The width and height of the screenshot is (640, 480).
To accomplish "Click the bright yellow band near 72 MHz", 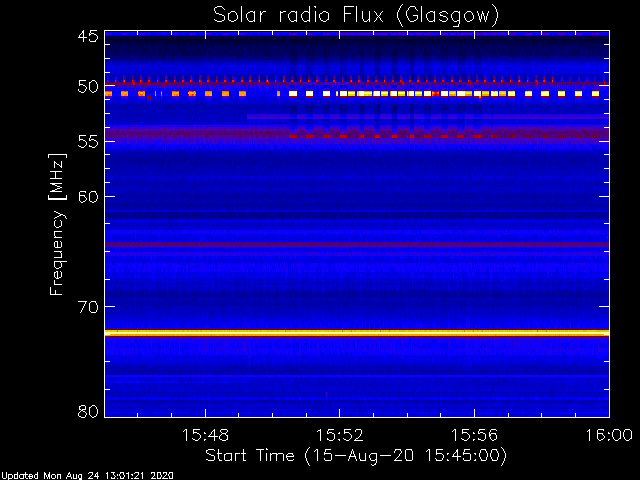I will [x=357, y=333].
